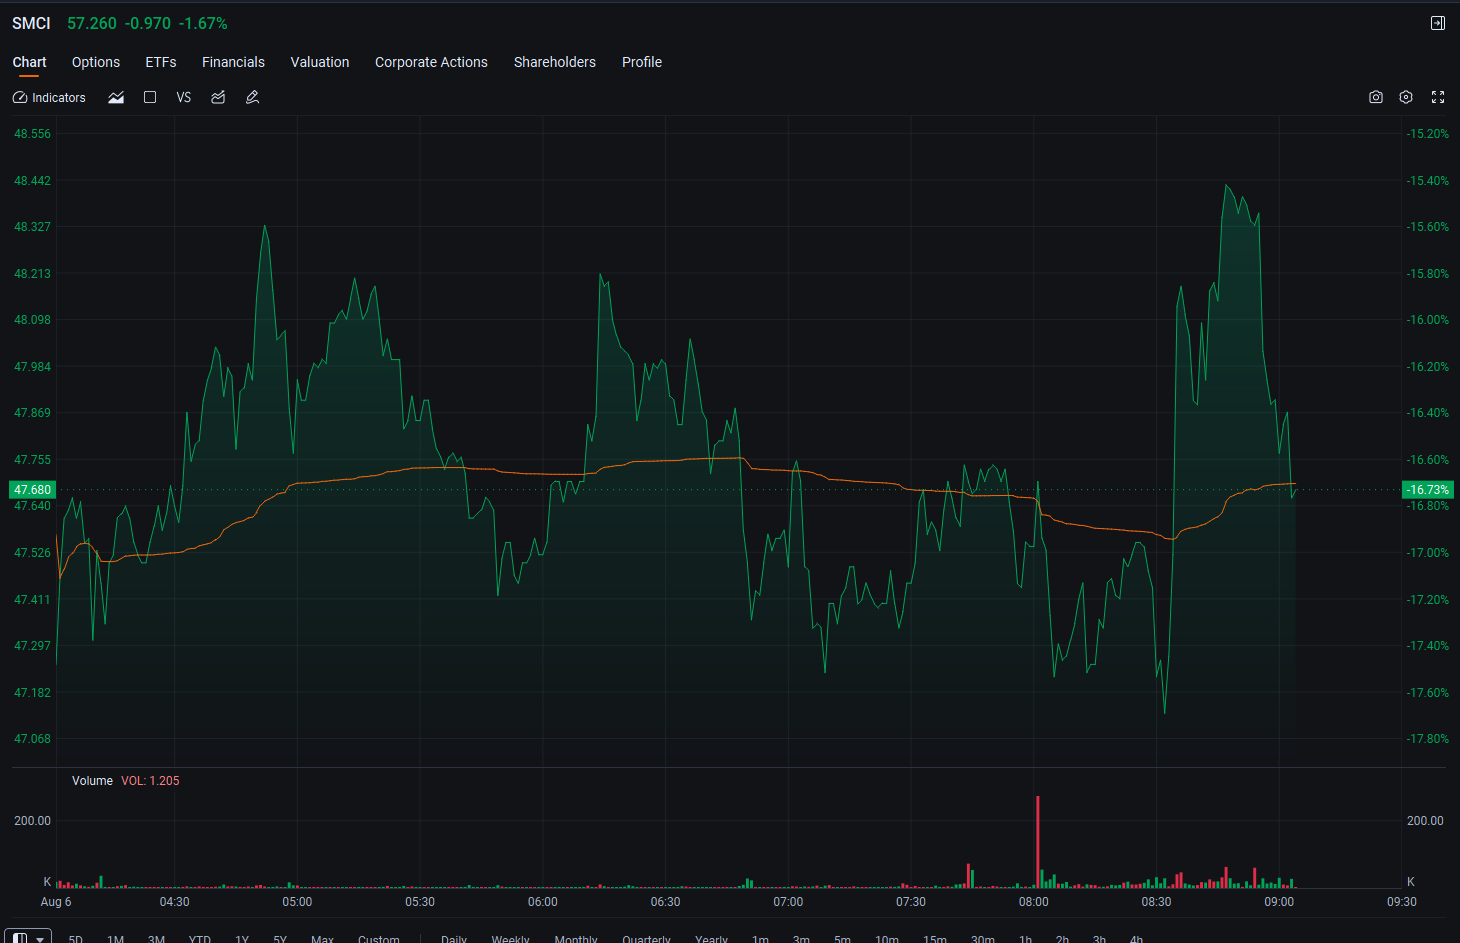Take a chart snapshot with camera icon
Image resolution: width=1460 pixels, height=943 pixels.
pyautogui.click(x=1376, y=97)
